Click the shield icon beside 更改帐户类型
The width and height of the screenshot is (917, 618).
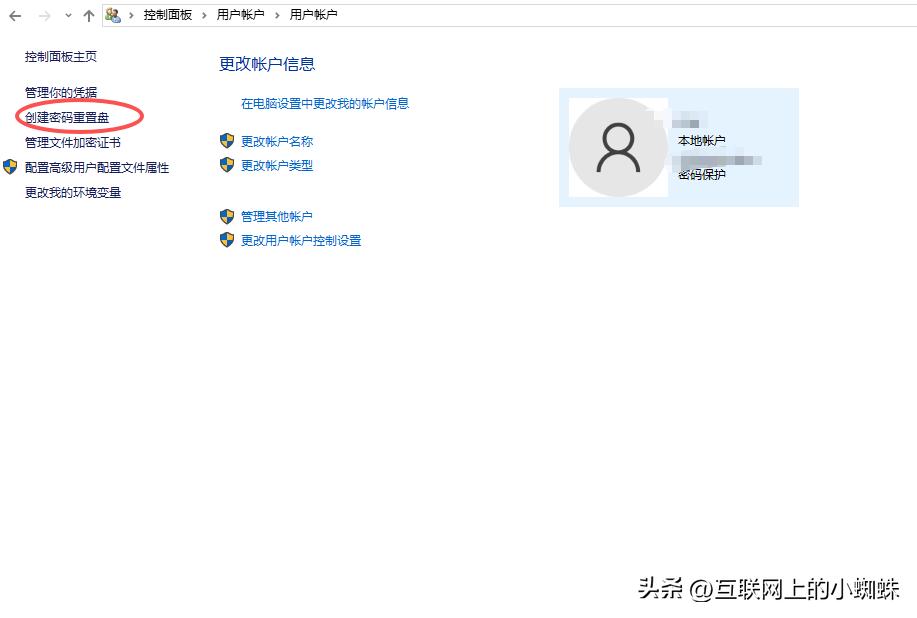tap(228, 166)
